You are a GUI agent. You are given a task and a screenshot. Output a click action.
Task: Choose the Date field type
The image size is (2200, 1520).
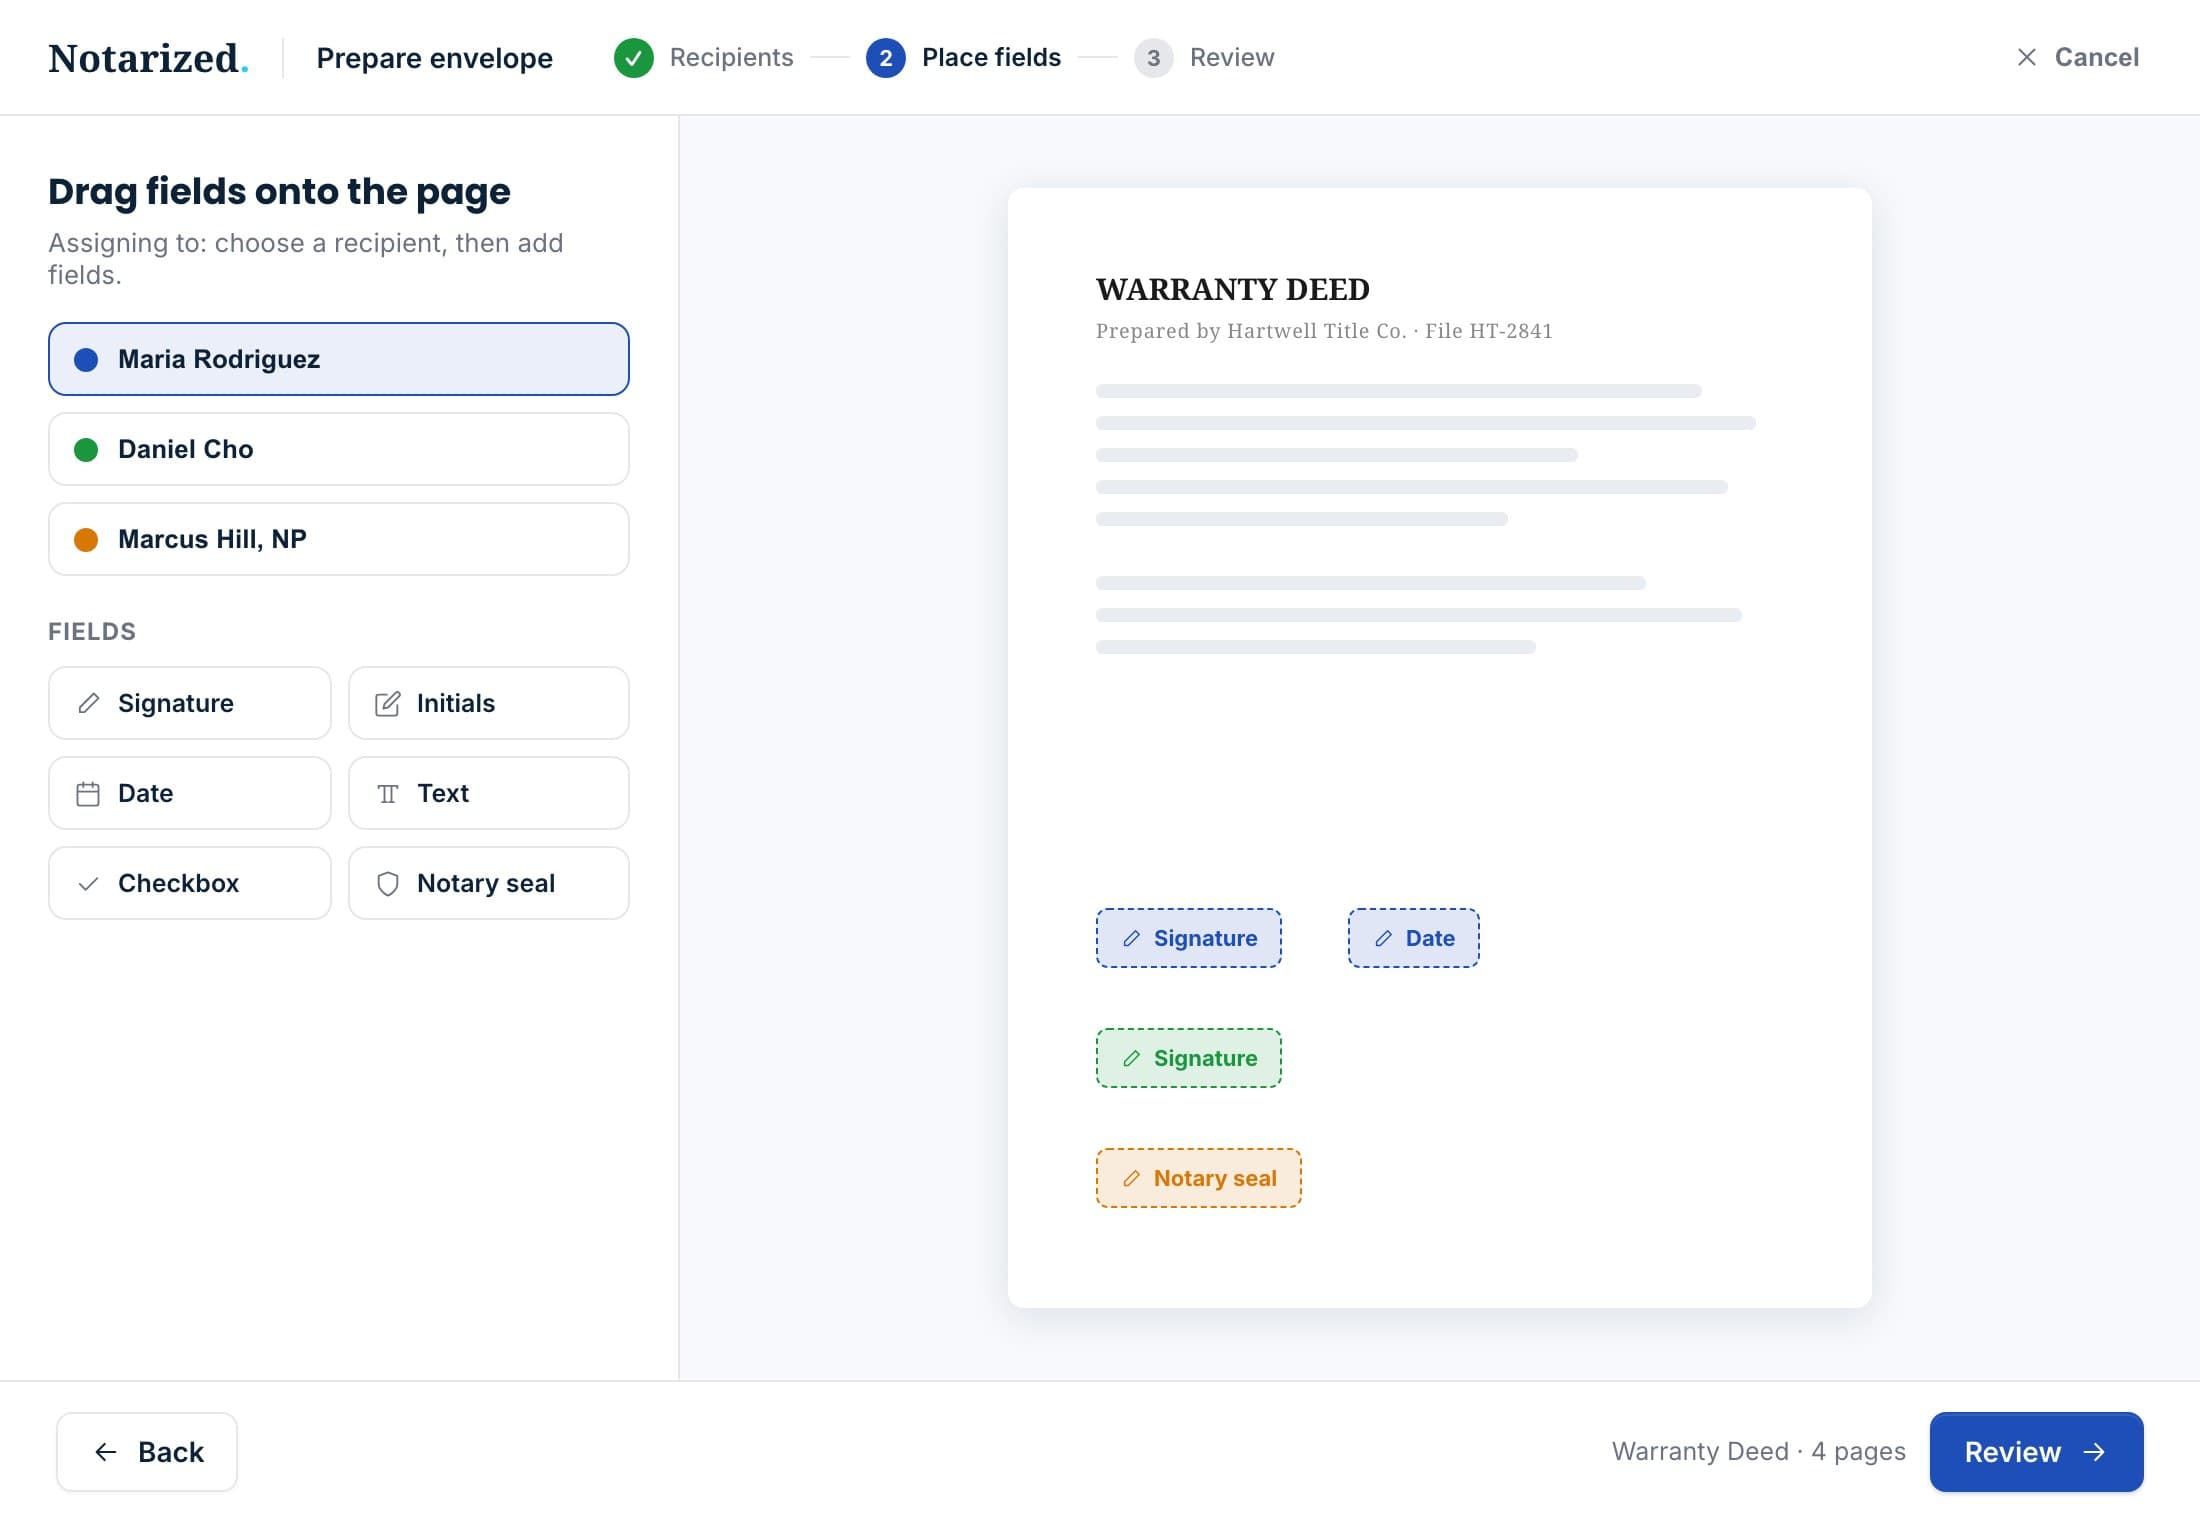click(190, 793)
